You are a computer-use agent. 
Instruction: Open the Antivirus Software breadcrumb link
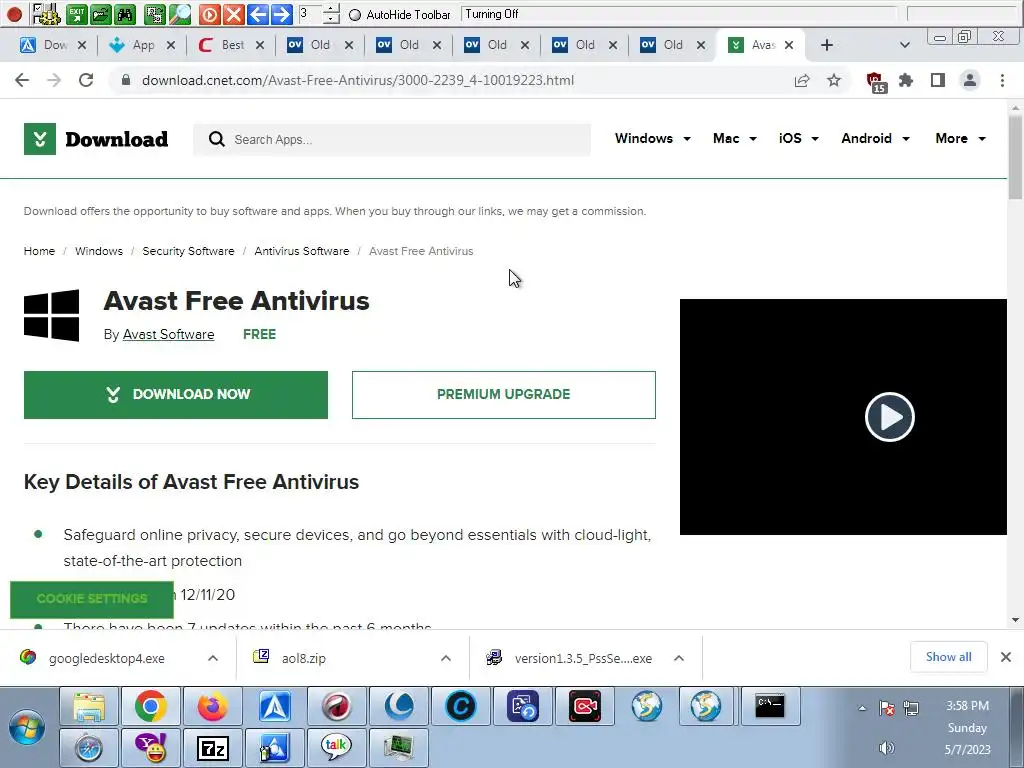302,251
